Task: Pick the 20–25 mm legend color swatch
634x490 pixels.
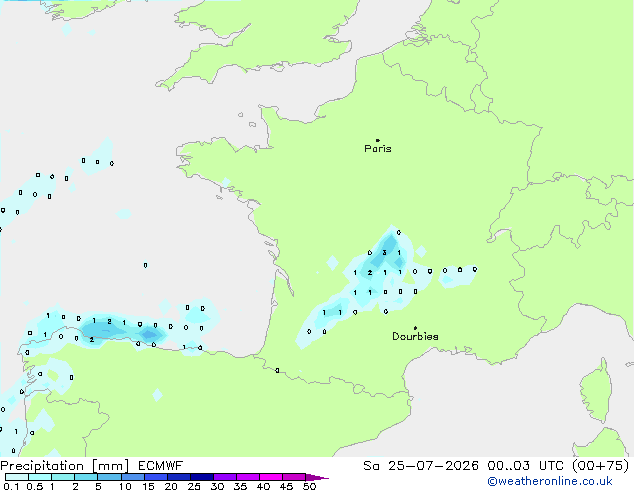Action: coord(178,477)
